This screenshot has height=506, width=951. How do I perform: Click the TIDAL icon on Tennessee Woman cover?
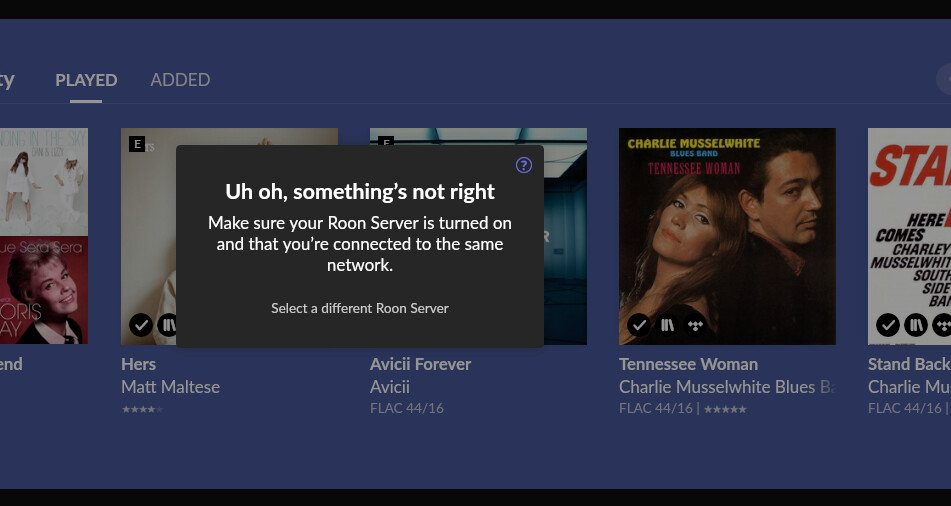[695, 325]
